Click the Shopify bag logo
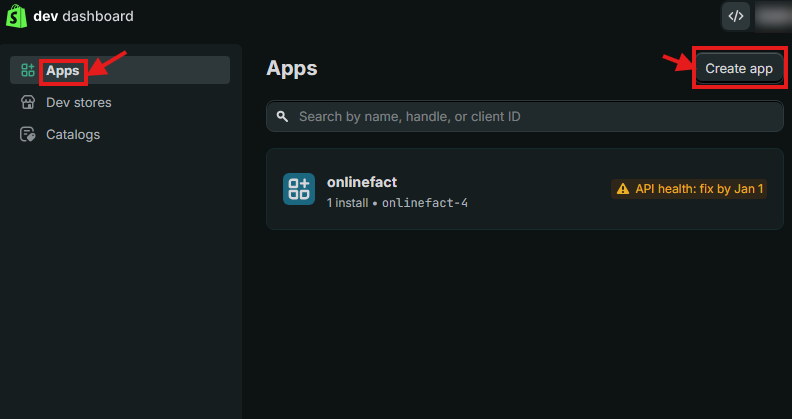This screenshot has width=792, height=419. tap(16, 16)
